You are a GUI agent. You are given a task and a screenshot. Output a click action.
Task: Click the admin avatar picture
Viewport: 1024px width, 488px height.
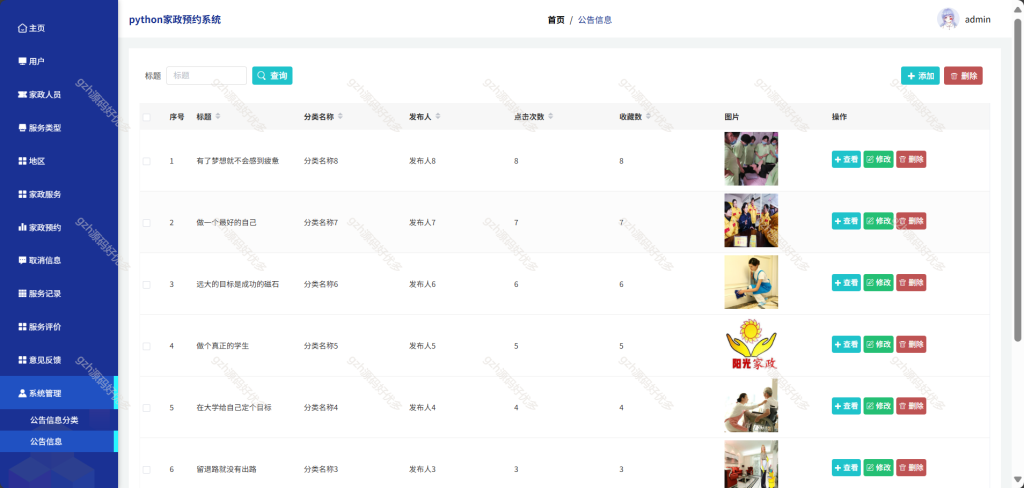click(x=948, y=19)
